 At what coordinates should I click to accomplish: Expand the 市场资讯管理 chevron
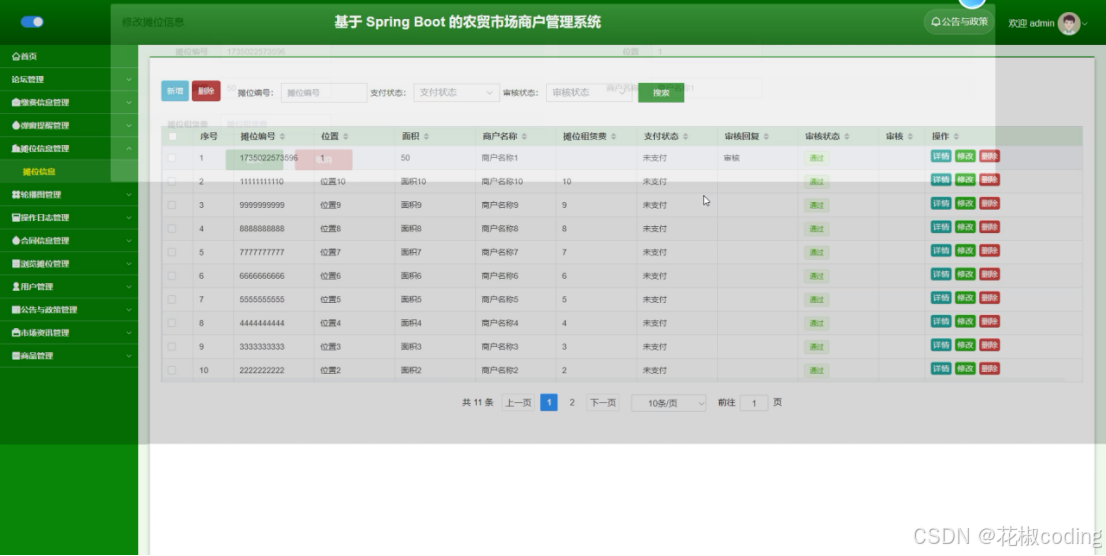129,332
